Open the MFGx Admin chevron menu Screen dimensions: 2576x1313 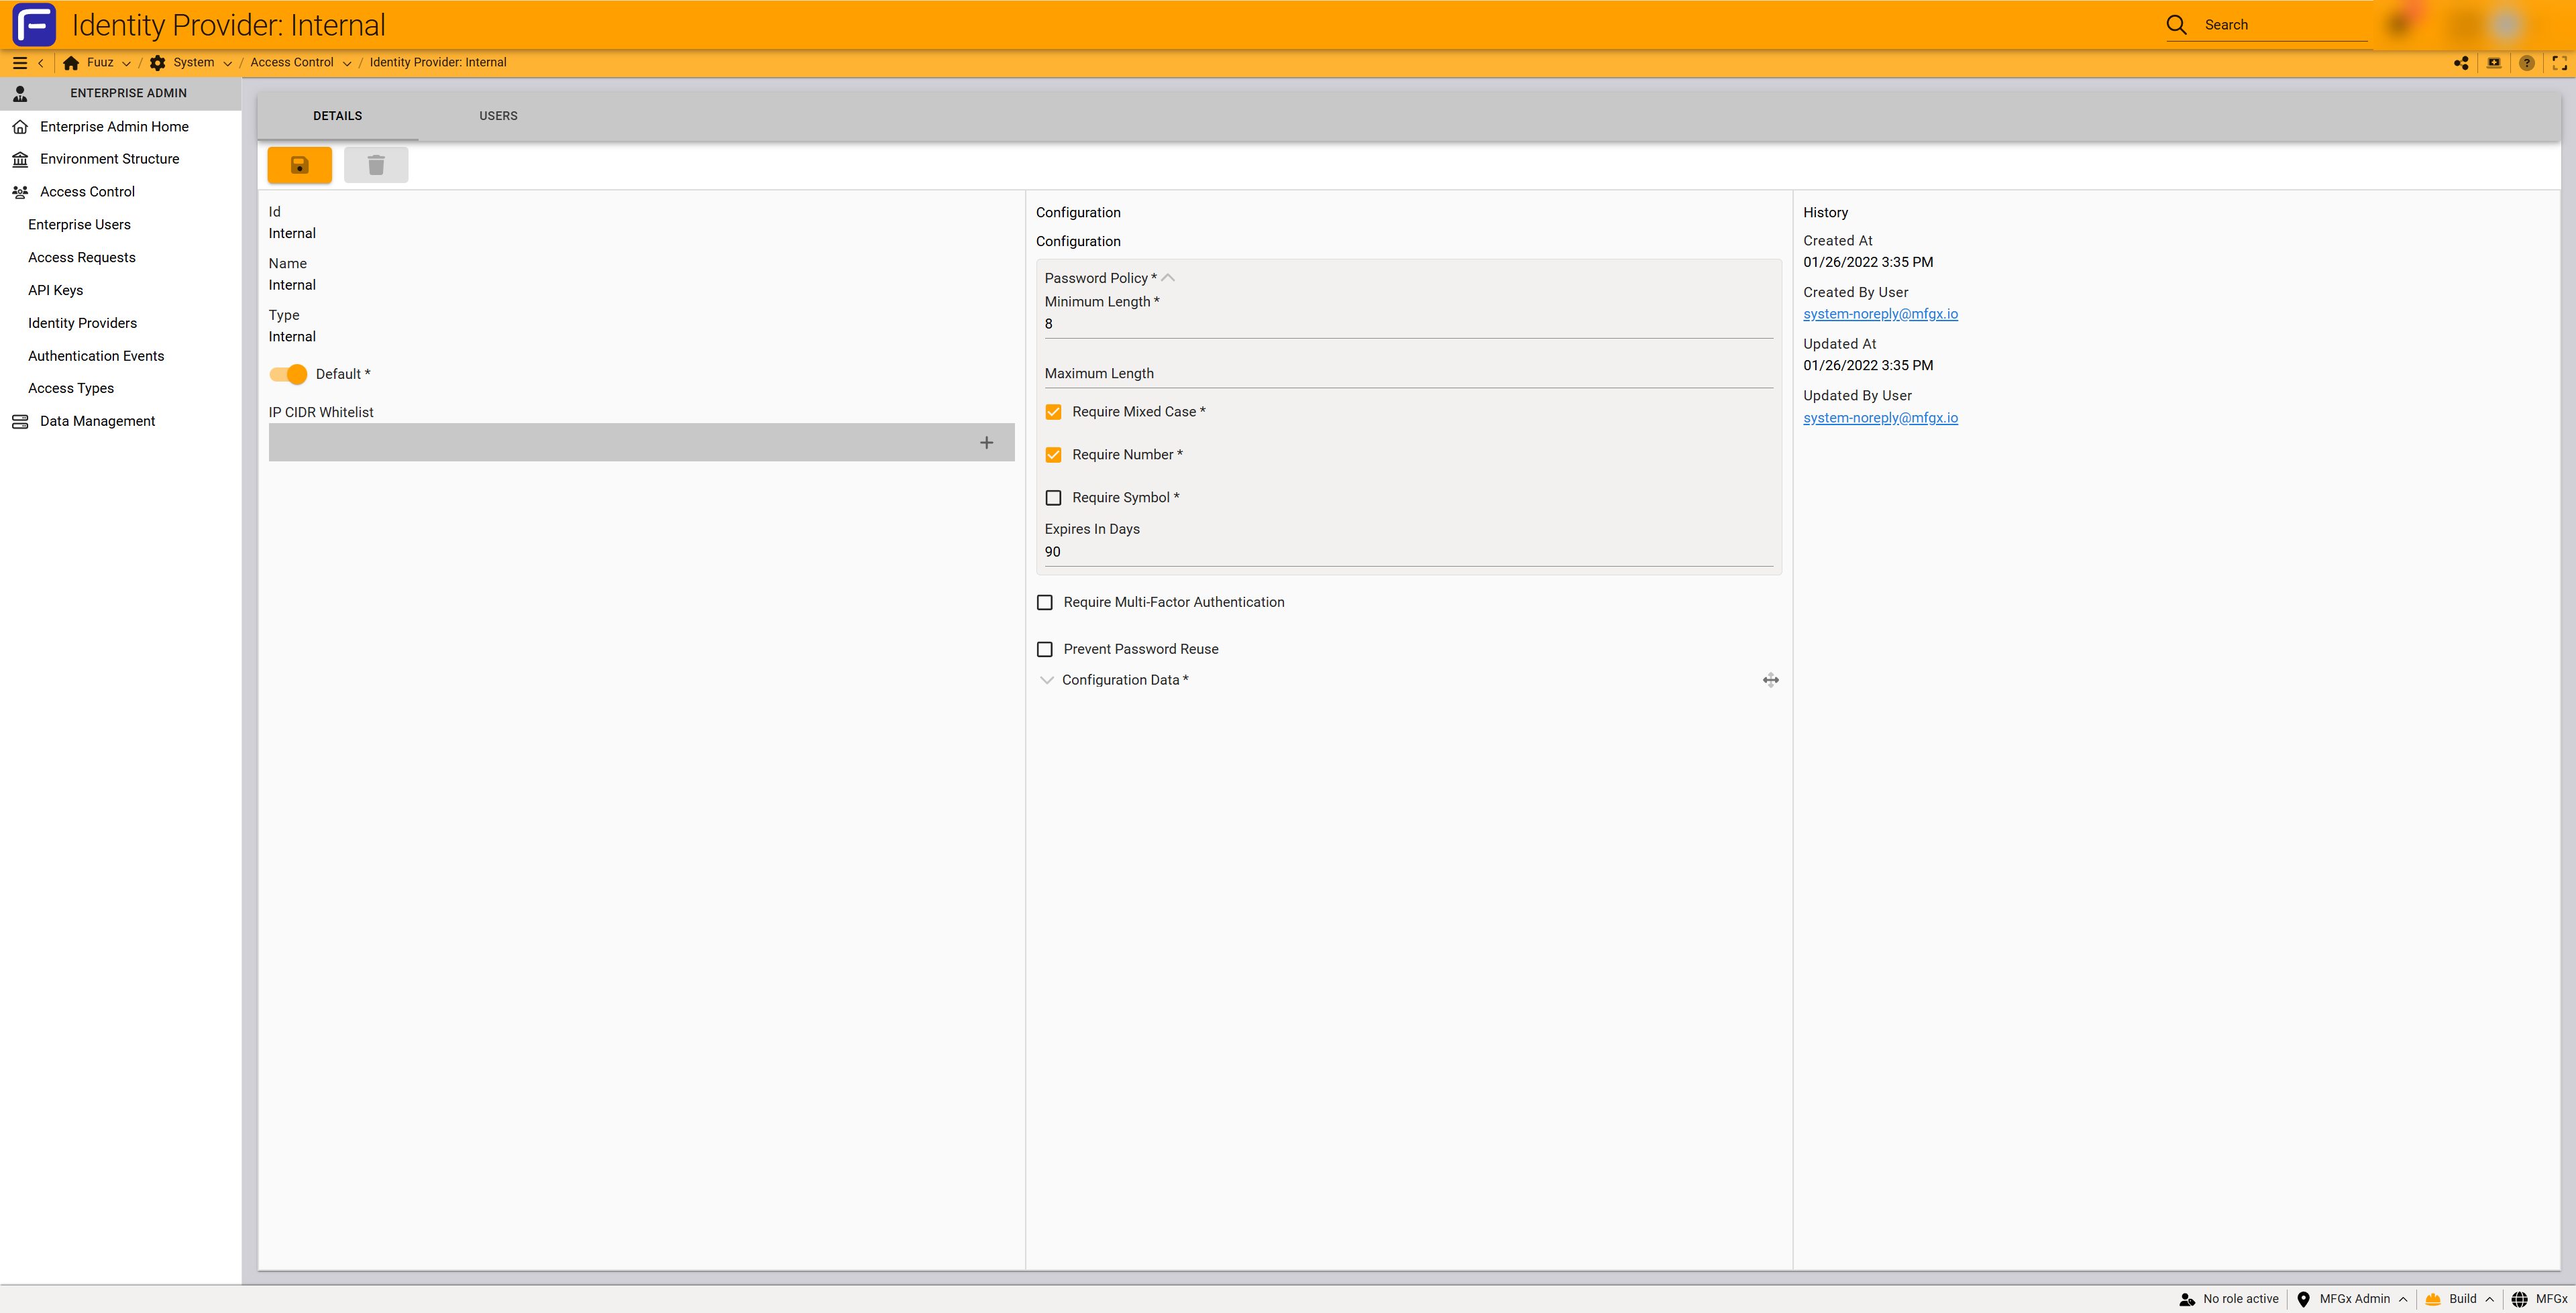(2403, 1299)
